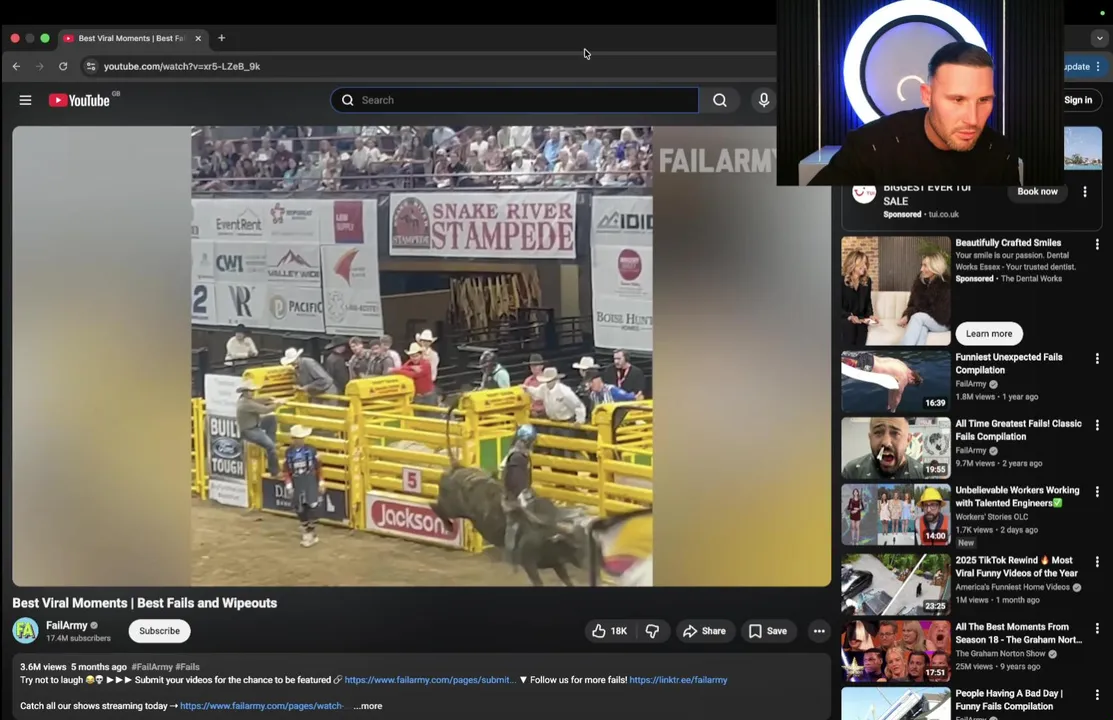Start voice search with microphone icon
Screen dimensions: 1113x720
point(764,100)
